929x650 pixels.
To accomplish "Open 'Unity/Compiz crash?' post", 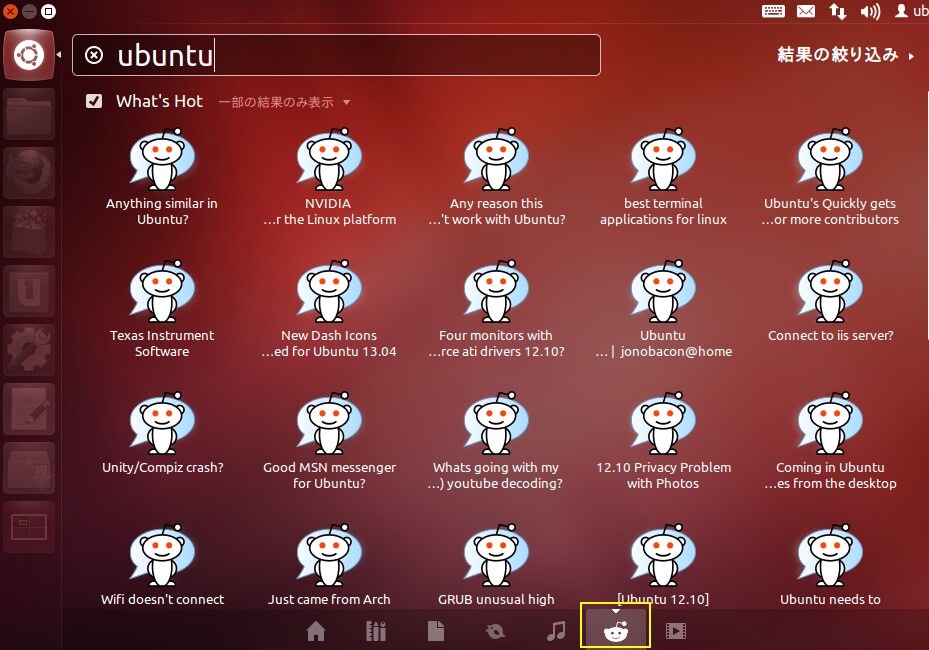I will tap(162, 434).
